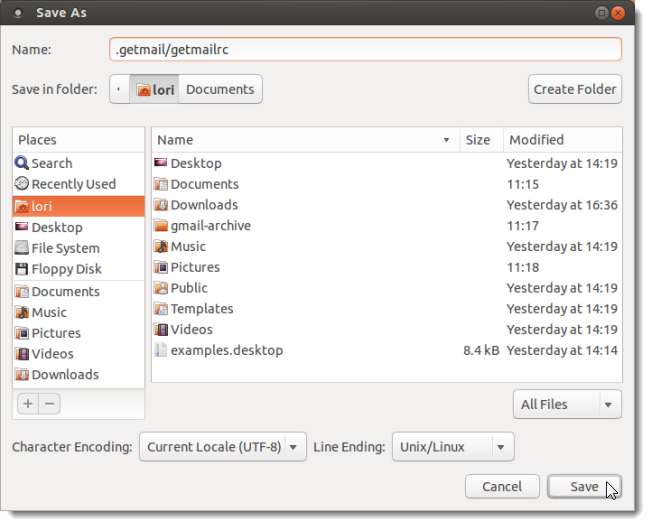Click the lori home folder icon in Places

point(22,206)
